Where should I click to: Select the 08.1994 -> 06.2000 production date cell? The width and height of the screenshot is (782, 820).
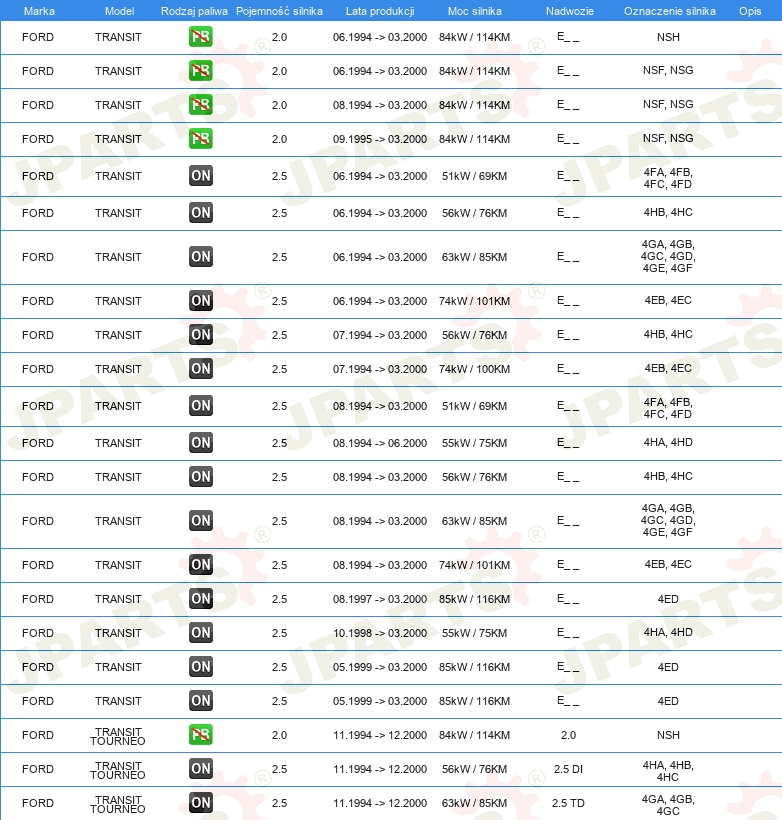pos(380,443)
